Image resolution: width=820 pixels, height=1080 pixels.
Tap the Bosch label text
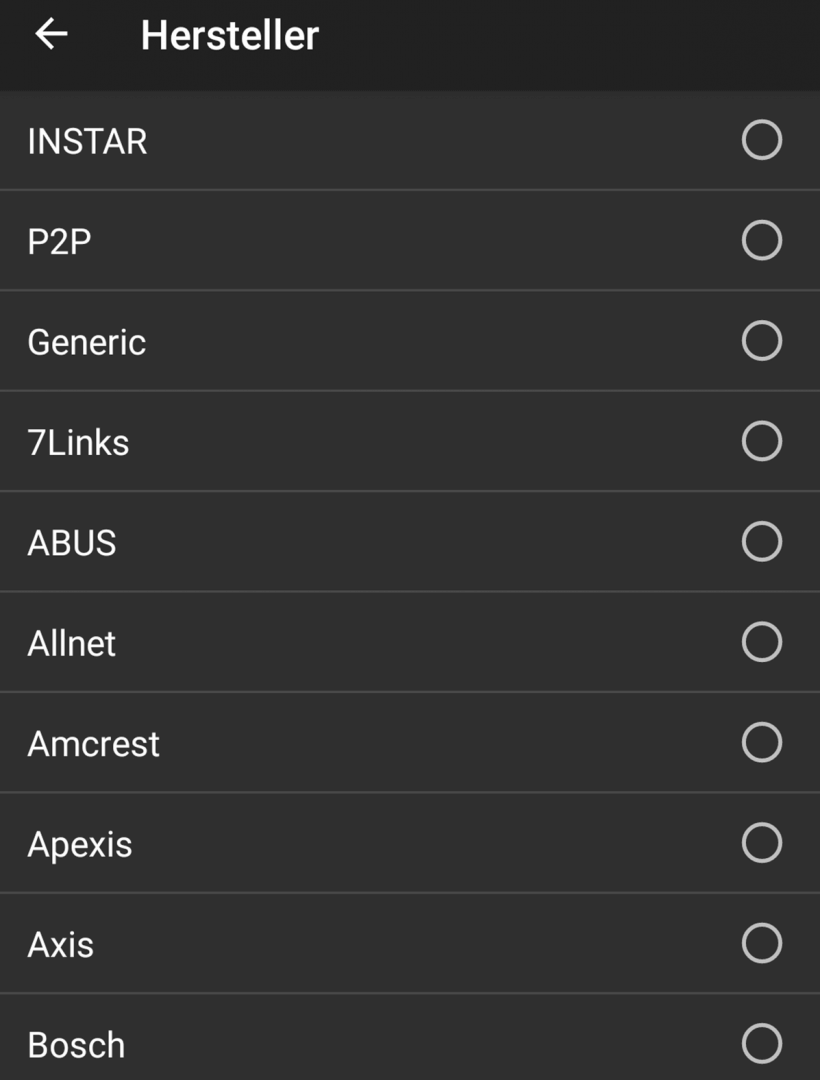pos(76,1045)
